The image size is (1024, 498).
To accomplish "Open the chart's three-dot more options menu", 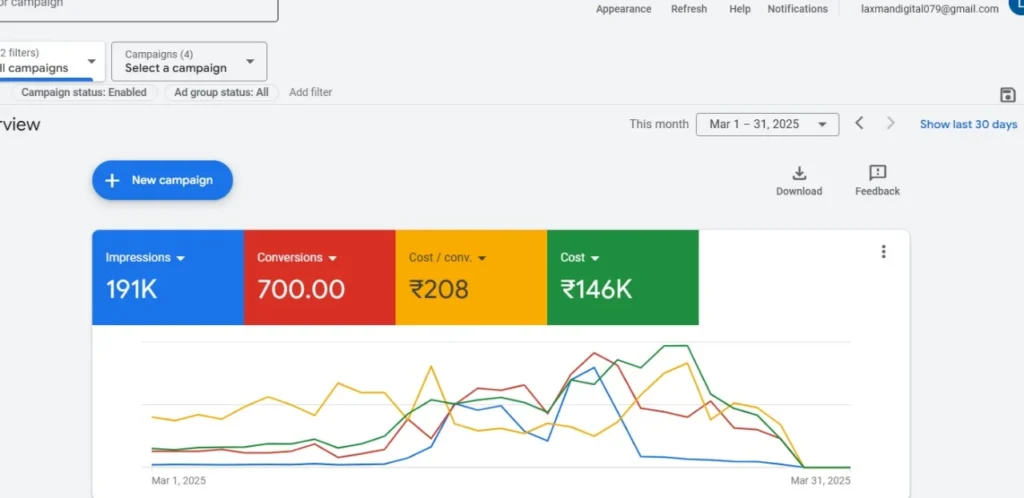I will (883, 252).
